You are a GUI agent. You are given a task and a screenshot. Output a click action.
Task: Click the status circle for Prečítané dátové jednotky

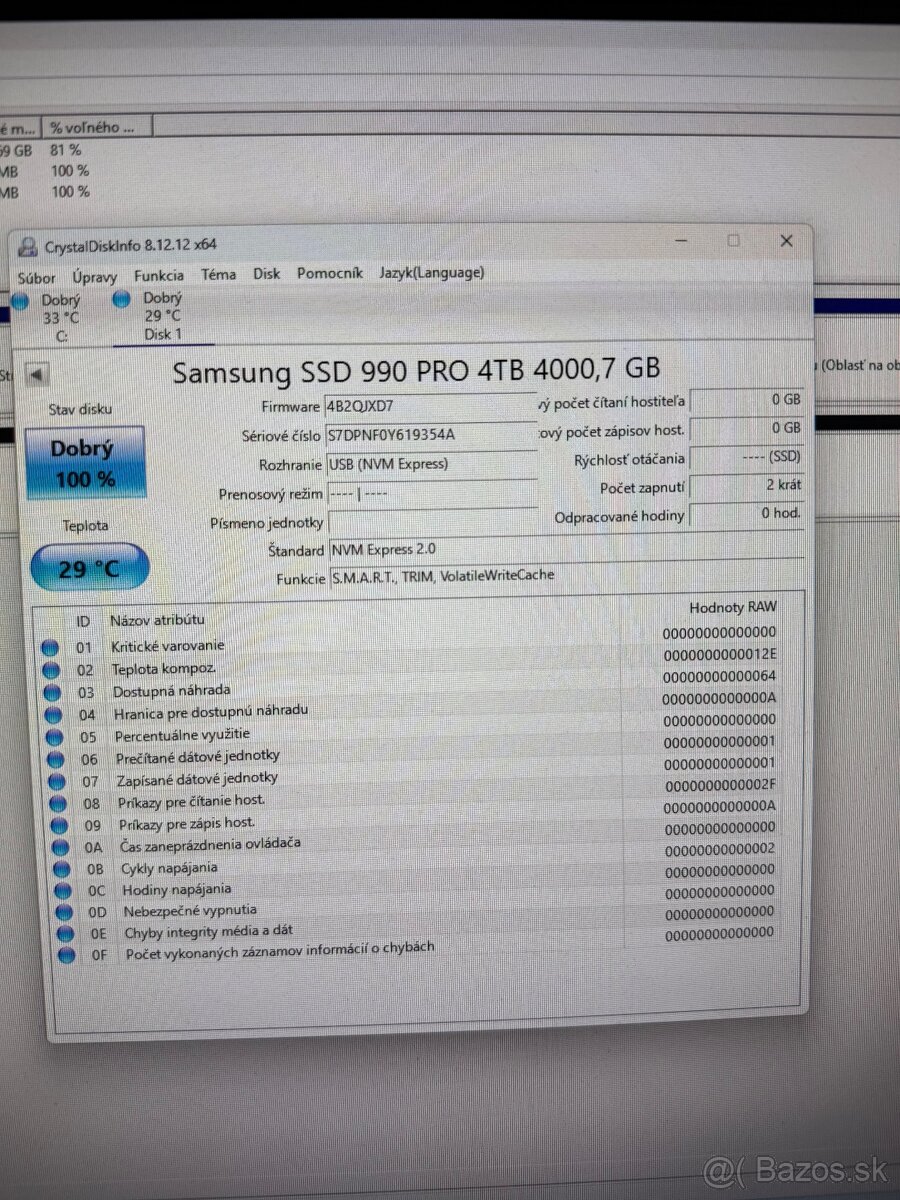56,760
